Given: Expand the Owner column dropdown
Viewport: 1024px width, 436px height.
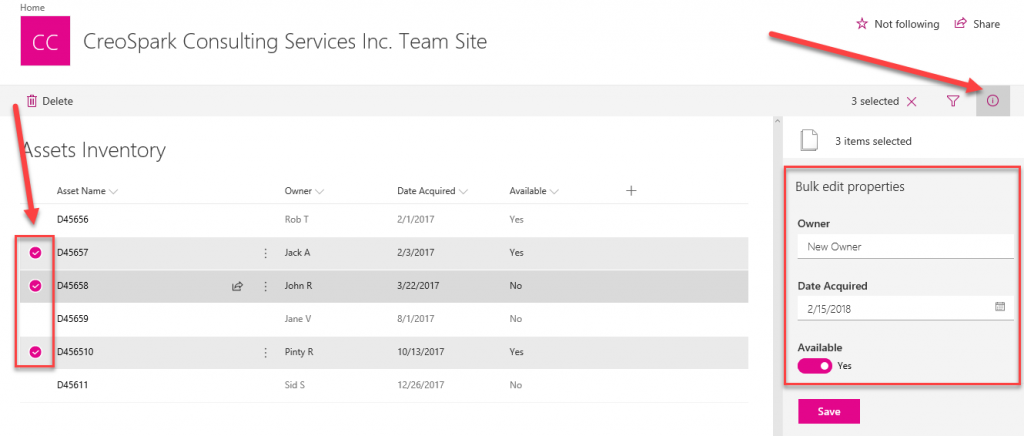Looking at the screenshot, I should tap(319, 192).
